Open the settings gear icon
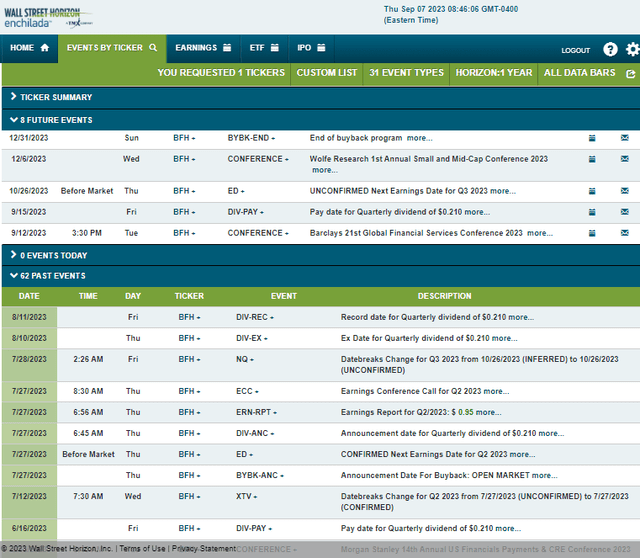Viewport: 640px width, 558px height. tap(633, 49)
